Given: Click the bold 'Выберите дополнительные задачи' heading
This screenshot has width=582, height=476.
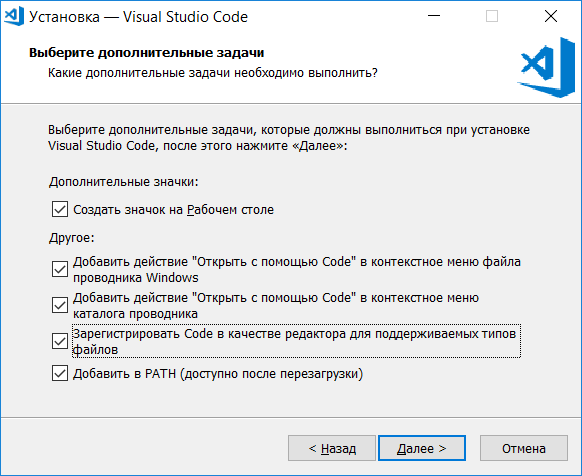Looking at the screenshot, I should (147, 53).
